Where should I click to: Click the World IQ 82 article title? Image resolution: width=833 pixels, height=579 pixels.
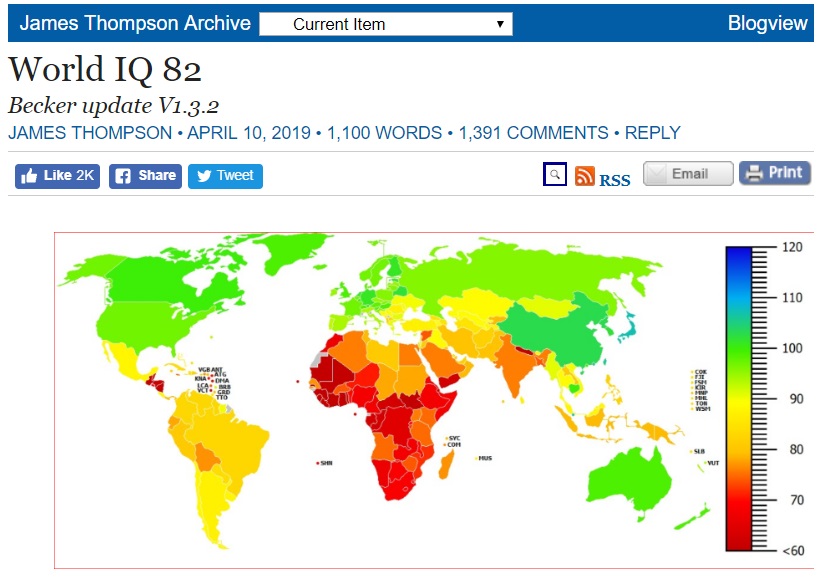105,69
